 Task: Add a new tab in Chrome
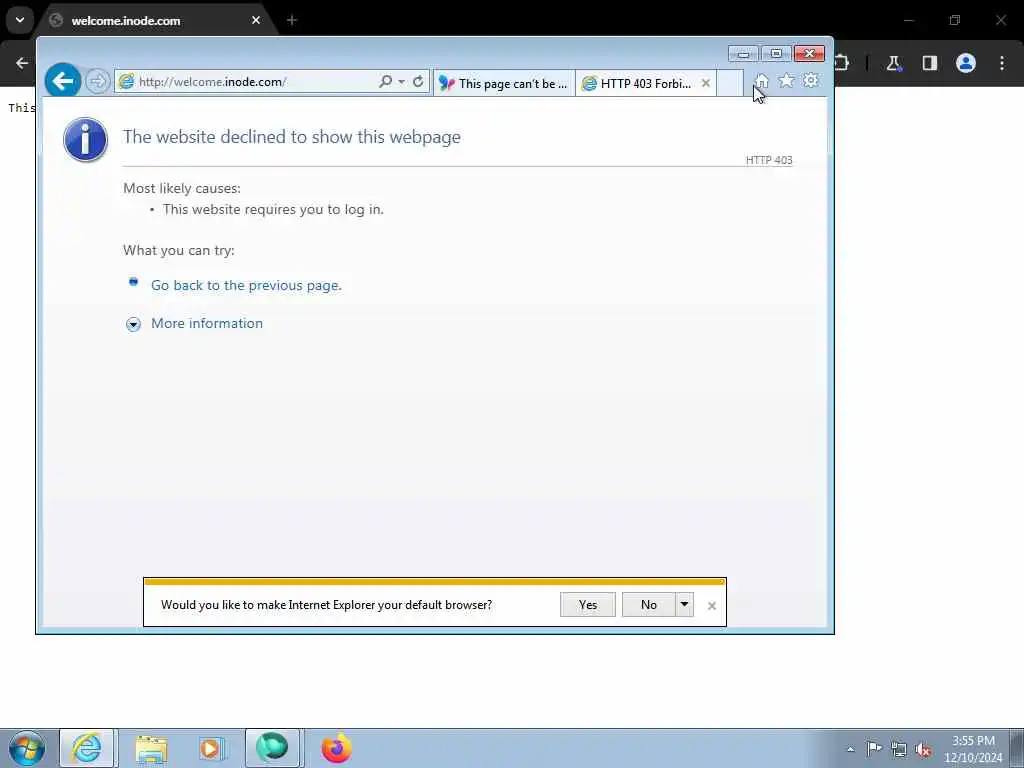tap(292, 20)
